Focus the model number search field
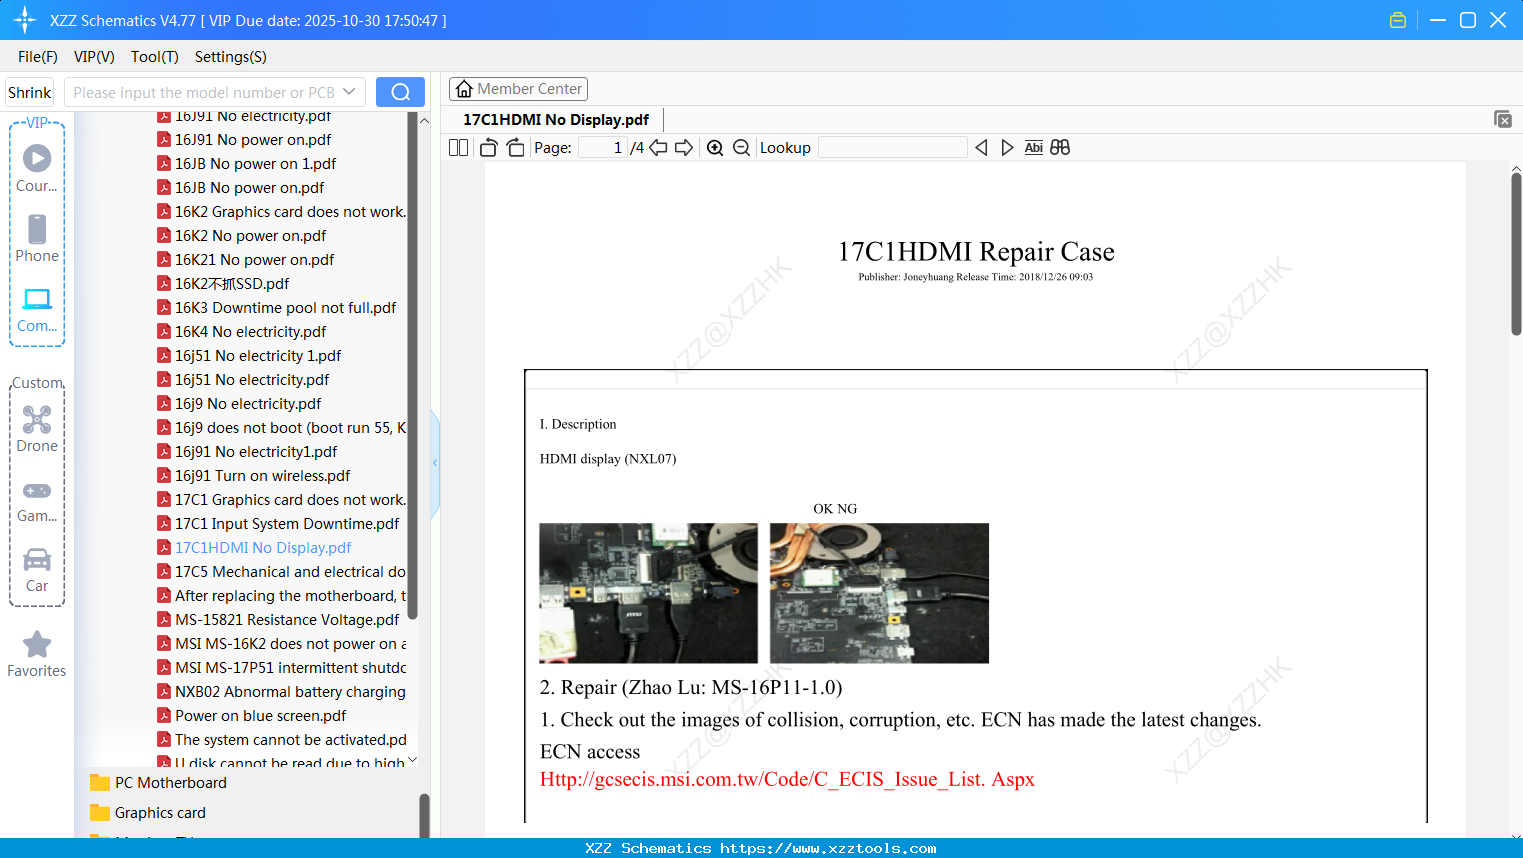The image size is (1523, 858). click(205, 92)
